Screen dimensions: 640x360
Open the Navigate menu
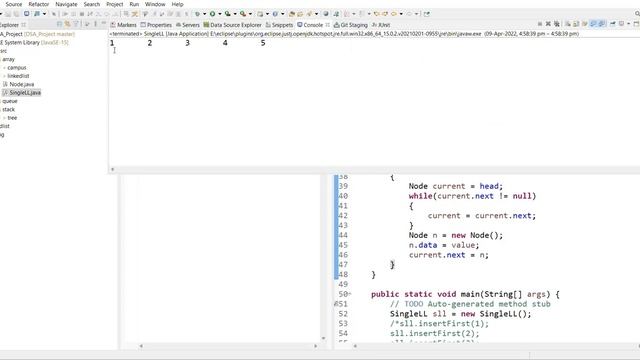(x=66, y=4)
